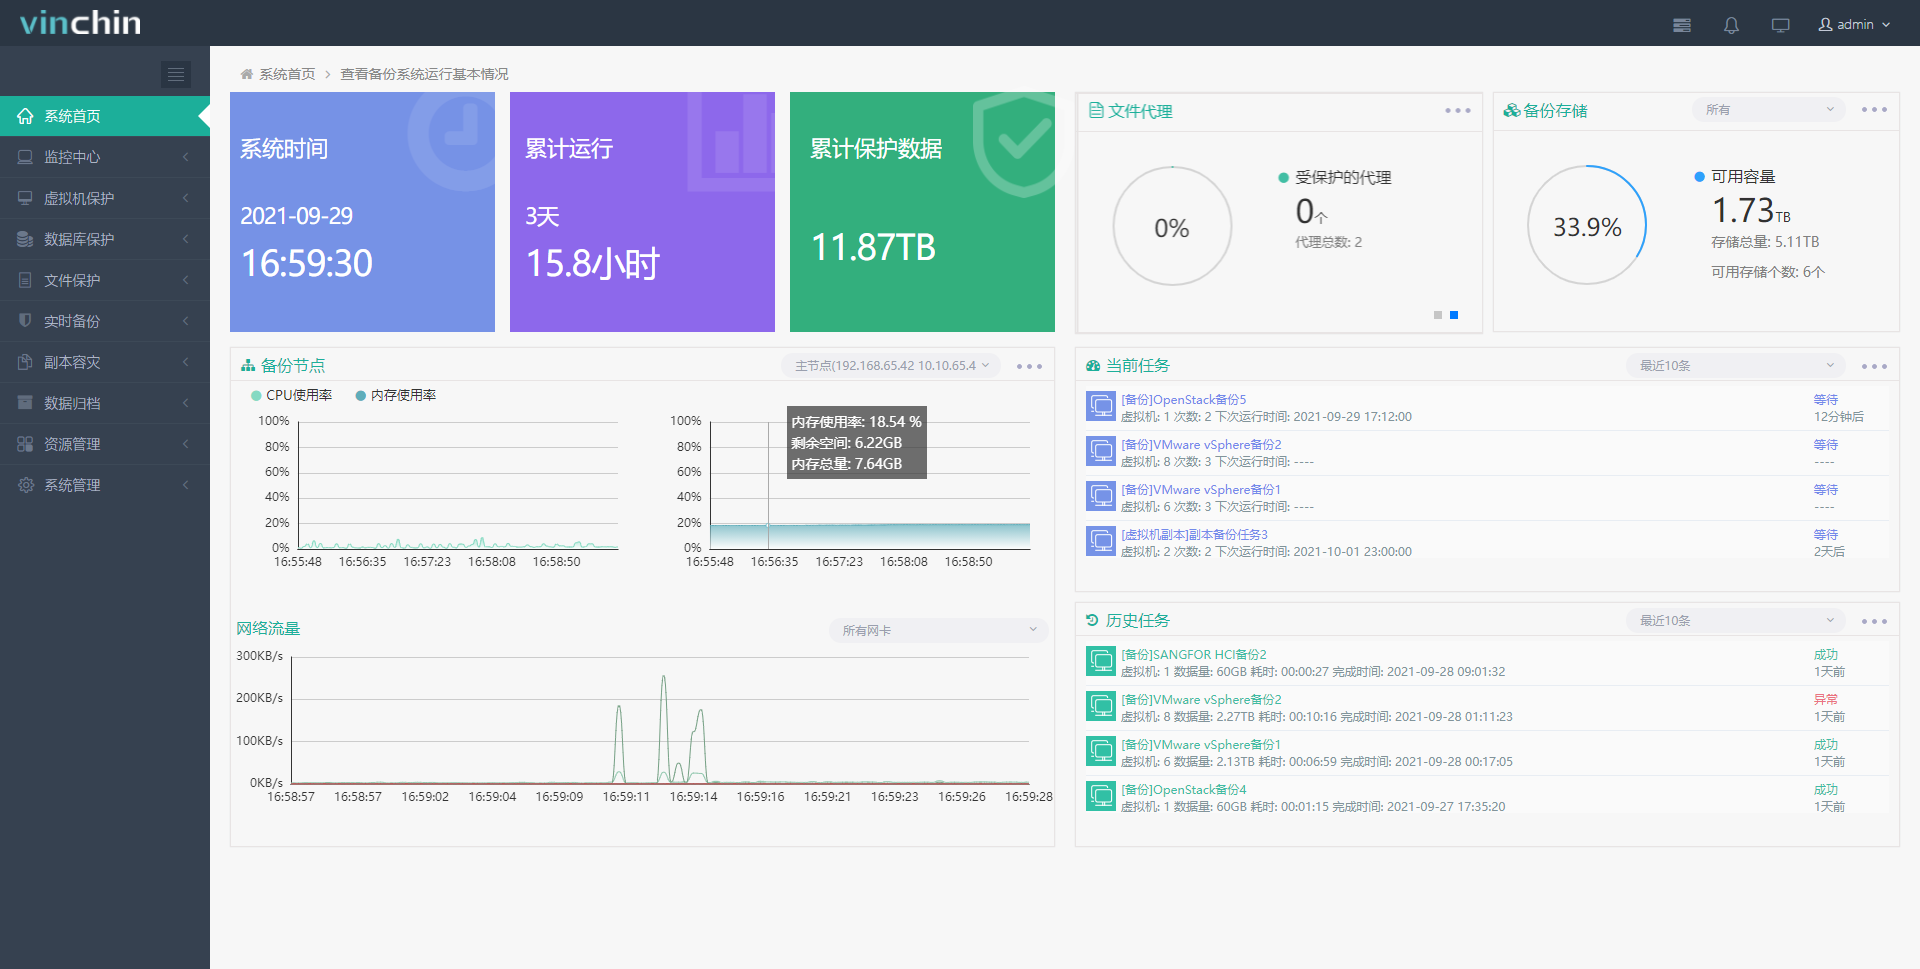Viewport: 1920px width, 969px height.
Task: Expand 系统管理 sidebar menu
Action: tap(105, 485)
